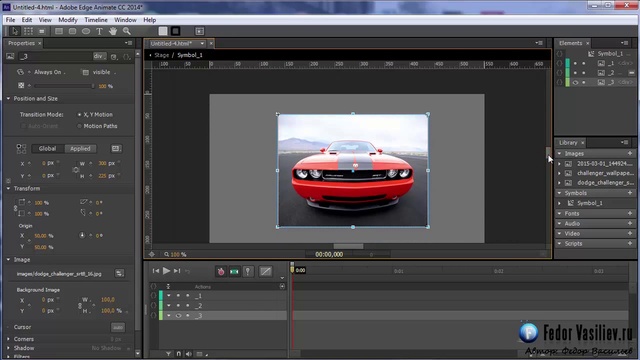
Task: Expand layer _2 arrow in timeline
Action: click(x=169, y=305)
